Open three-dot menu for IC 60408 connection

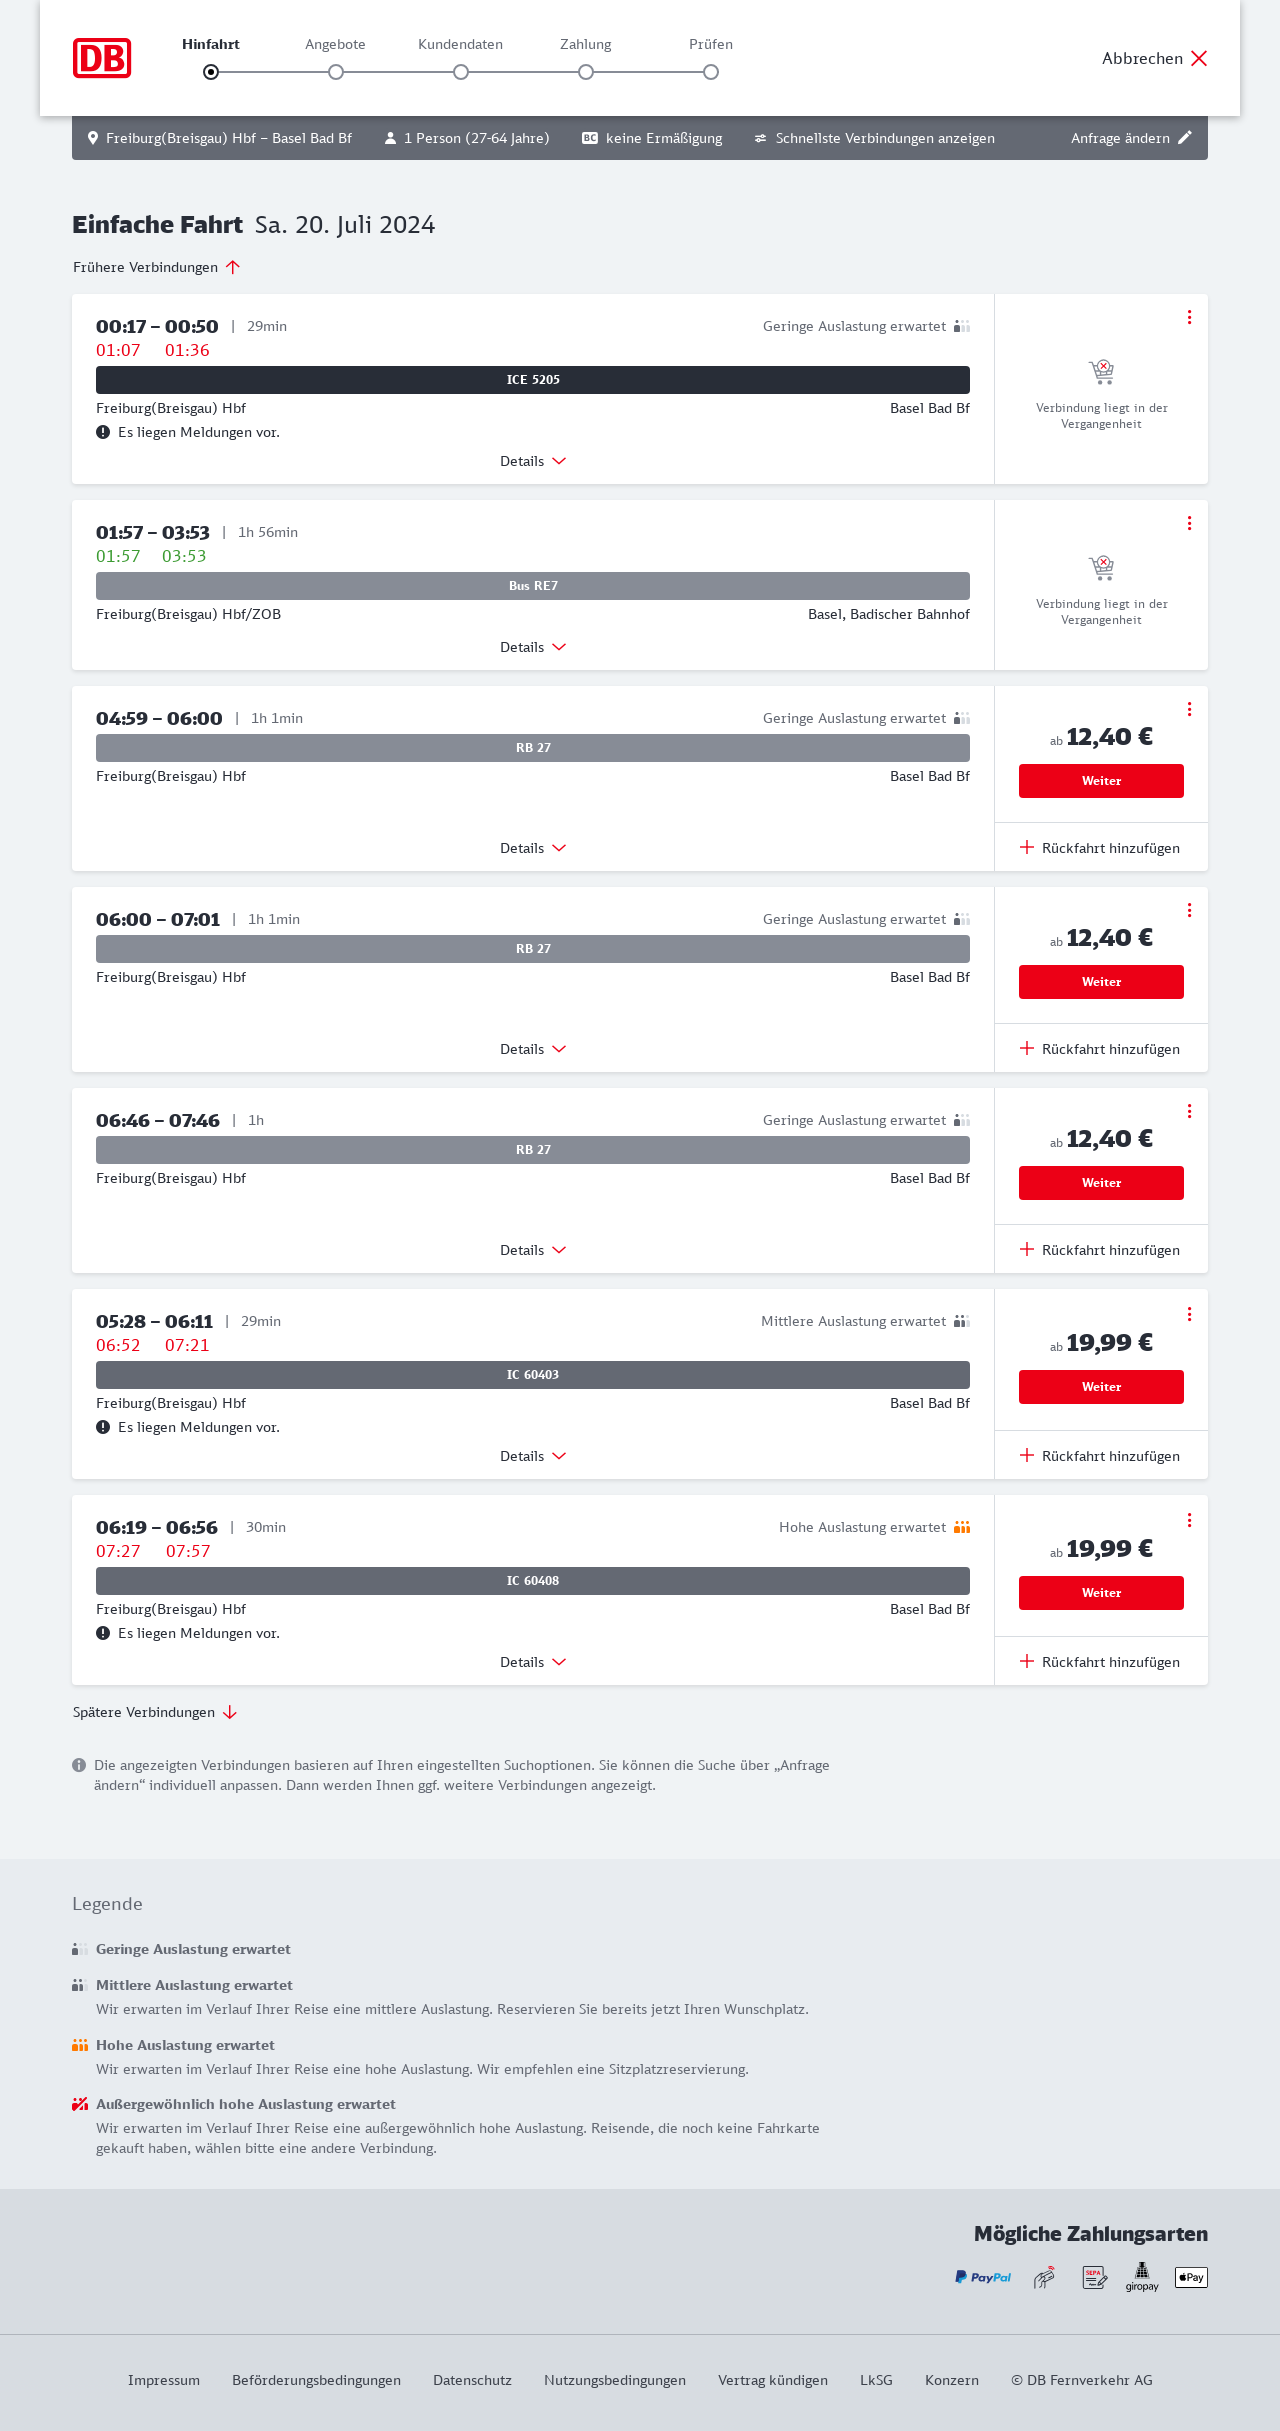(1189, 1520)
